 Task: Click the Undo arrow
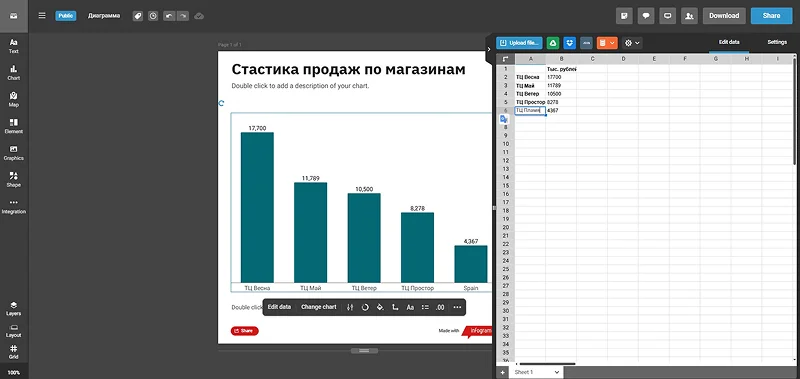pos(169,16)
